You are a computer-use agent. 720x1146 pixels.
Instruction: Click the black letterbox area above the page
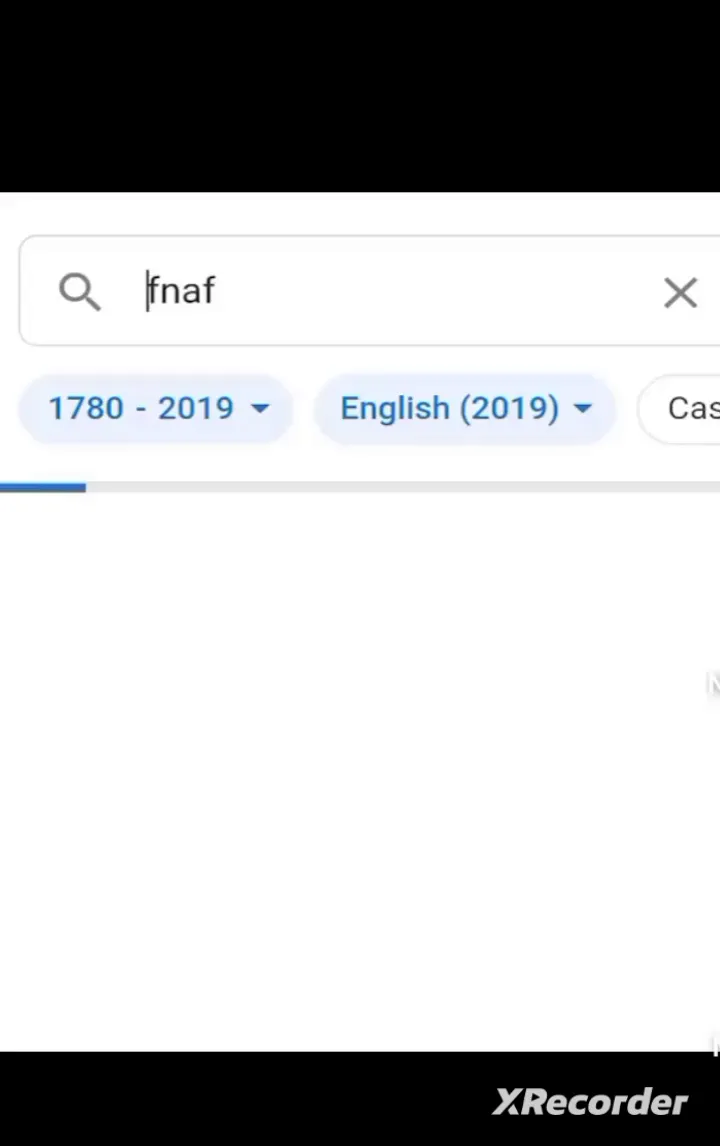[360, 95]
